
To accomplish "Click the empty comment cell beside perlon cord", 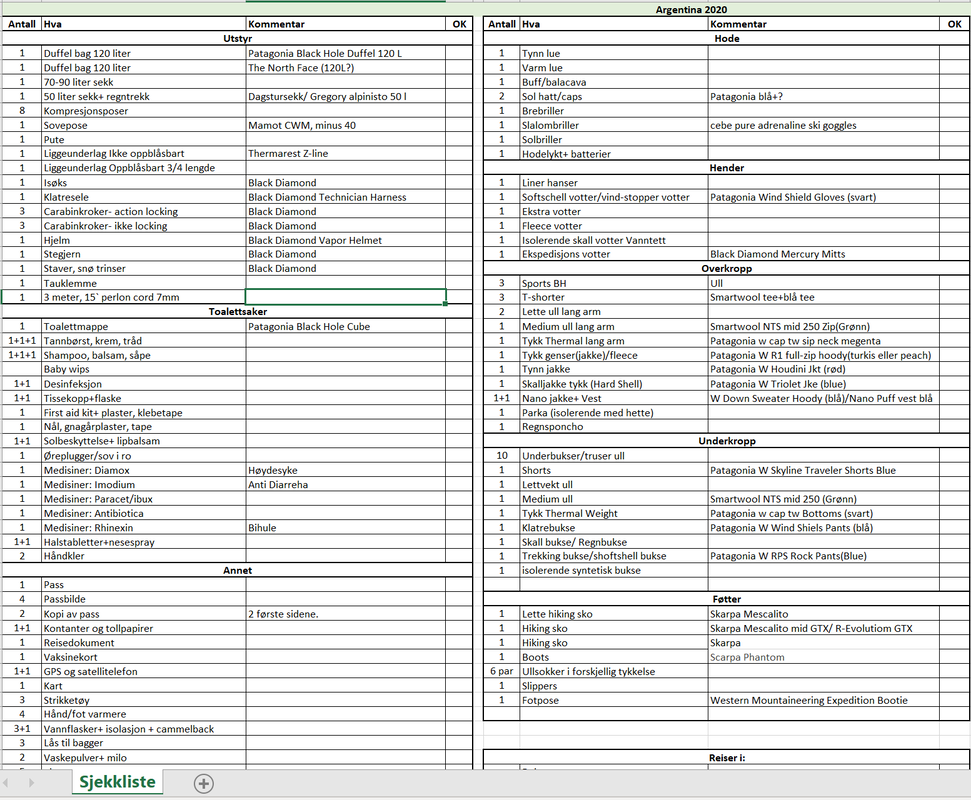I will 346,297.
